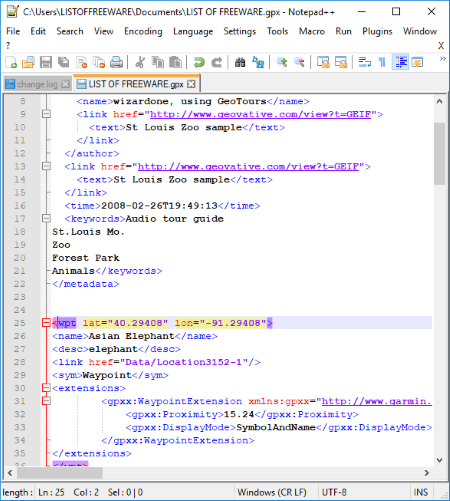450x501 pixels.
Task: Open the File menu
Action: [13, 31]
